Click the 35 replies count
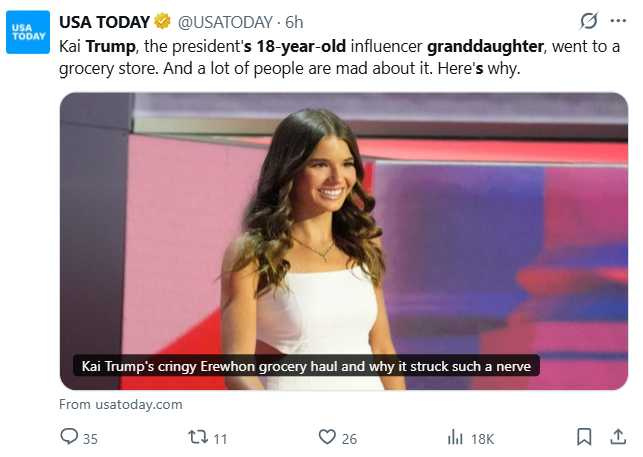Image resolution: width=643 pixels, height=457 pixels. 90,438
